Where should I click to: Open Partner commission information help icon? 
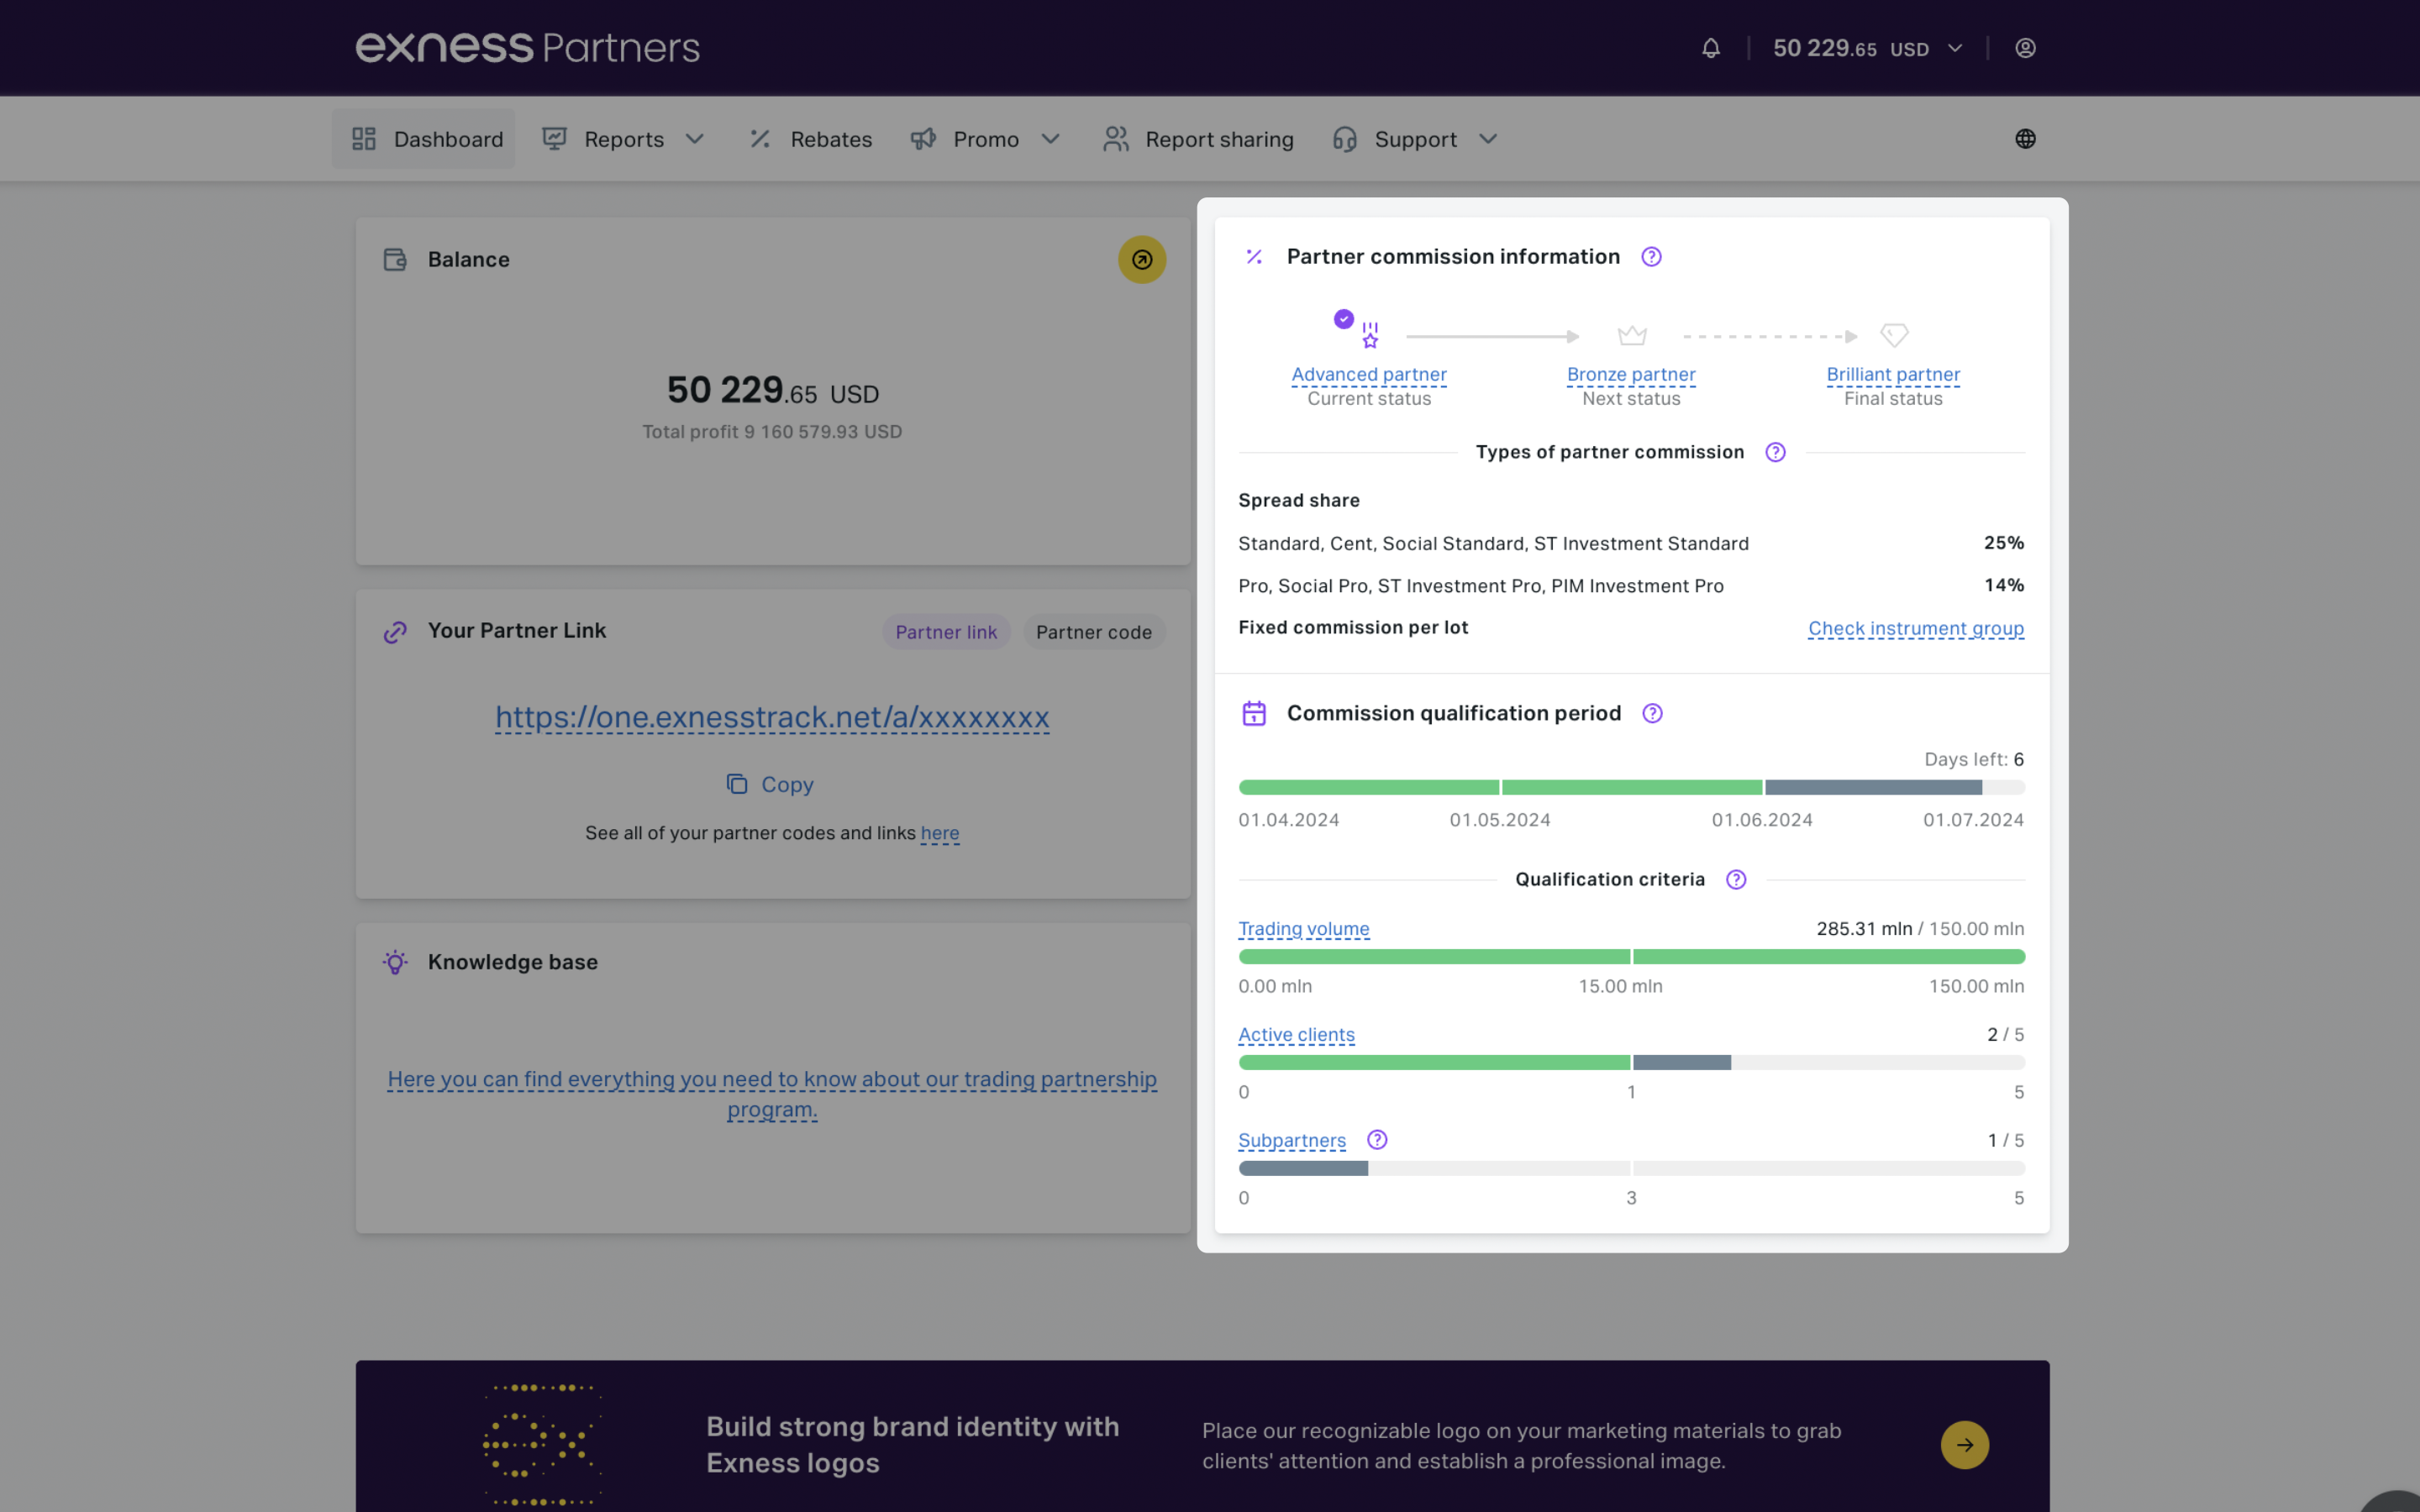(x=1651, y=257)
